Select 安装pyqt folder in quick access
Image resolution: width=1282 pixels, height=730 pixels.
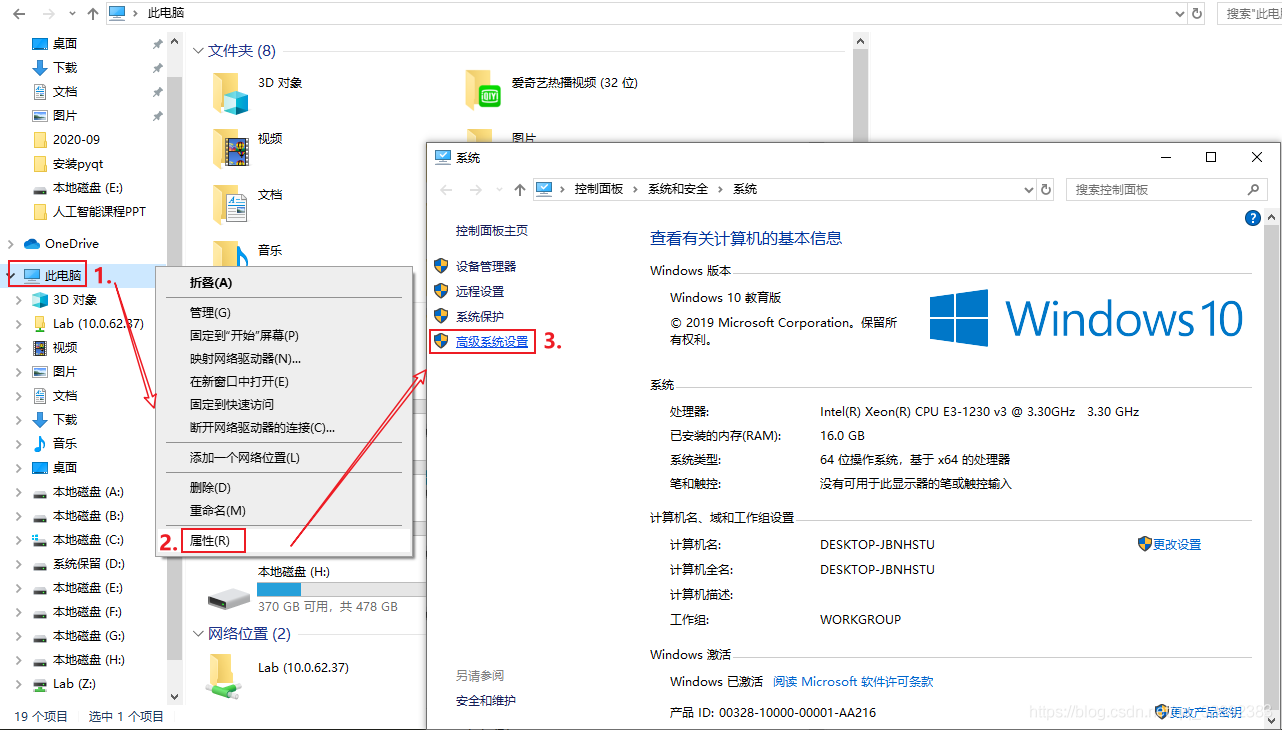coord(77,163)
